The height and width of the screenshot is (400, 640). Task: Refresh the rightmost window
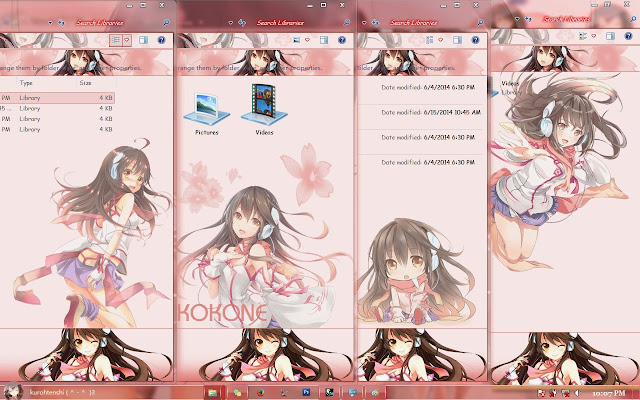coord(528,19)
